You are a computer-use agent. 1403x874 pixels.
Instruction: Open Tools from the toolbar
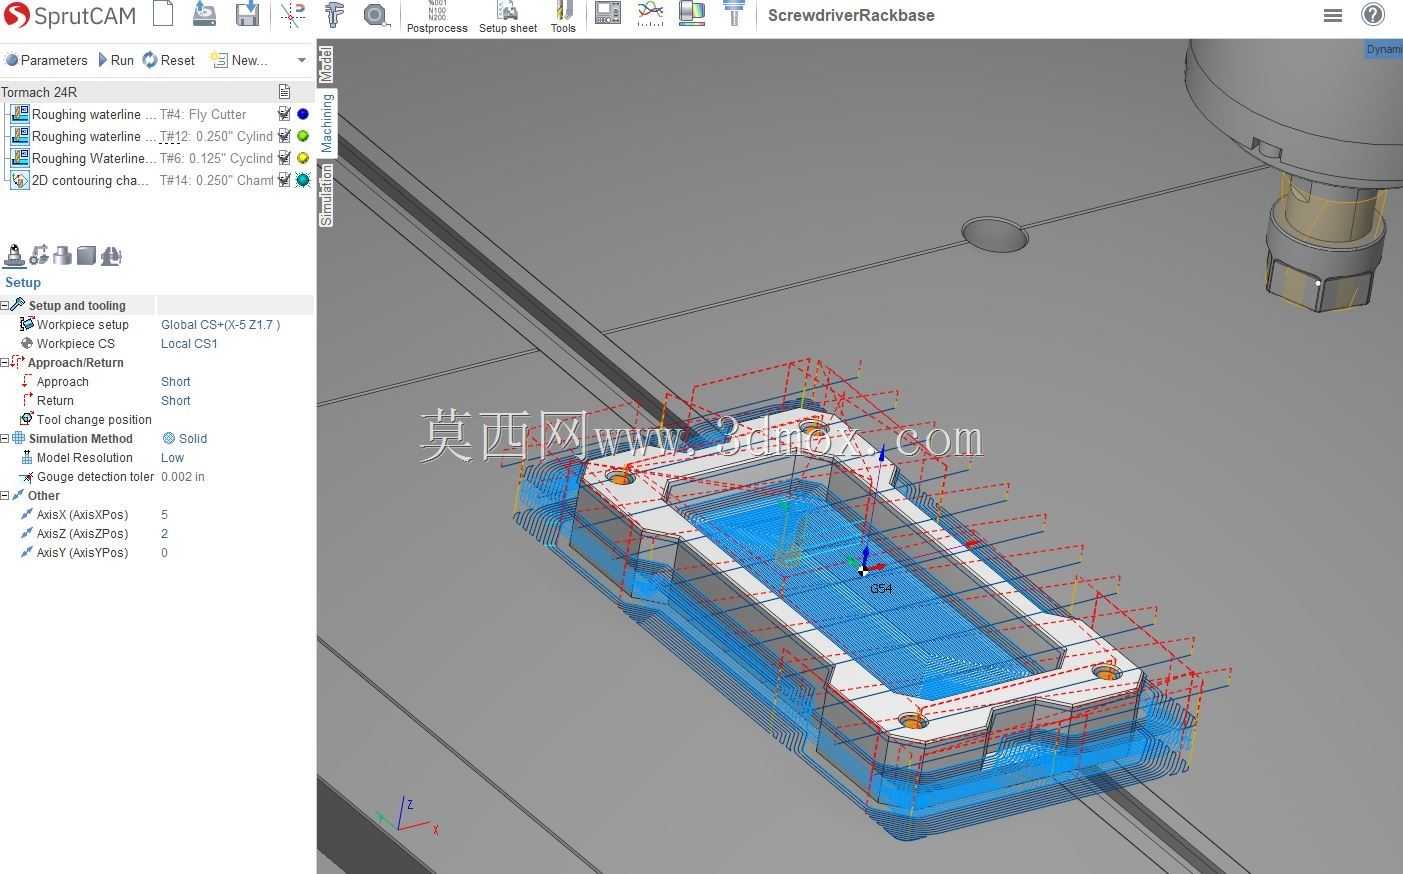pyautogui.click(x=563, y=17)
